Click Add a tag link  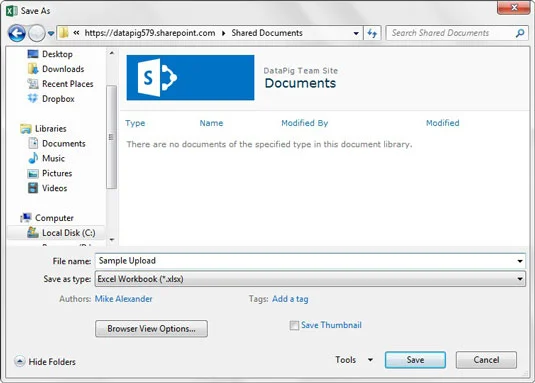(290, 299)
